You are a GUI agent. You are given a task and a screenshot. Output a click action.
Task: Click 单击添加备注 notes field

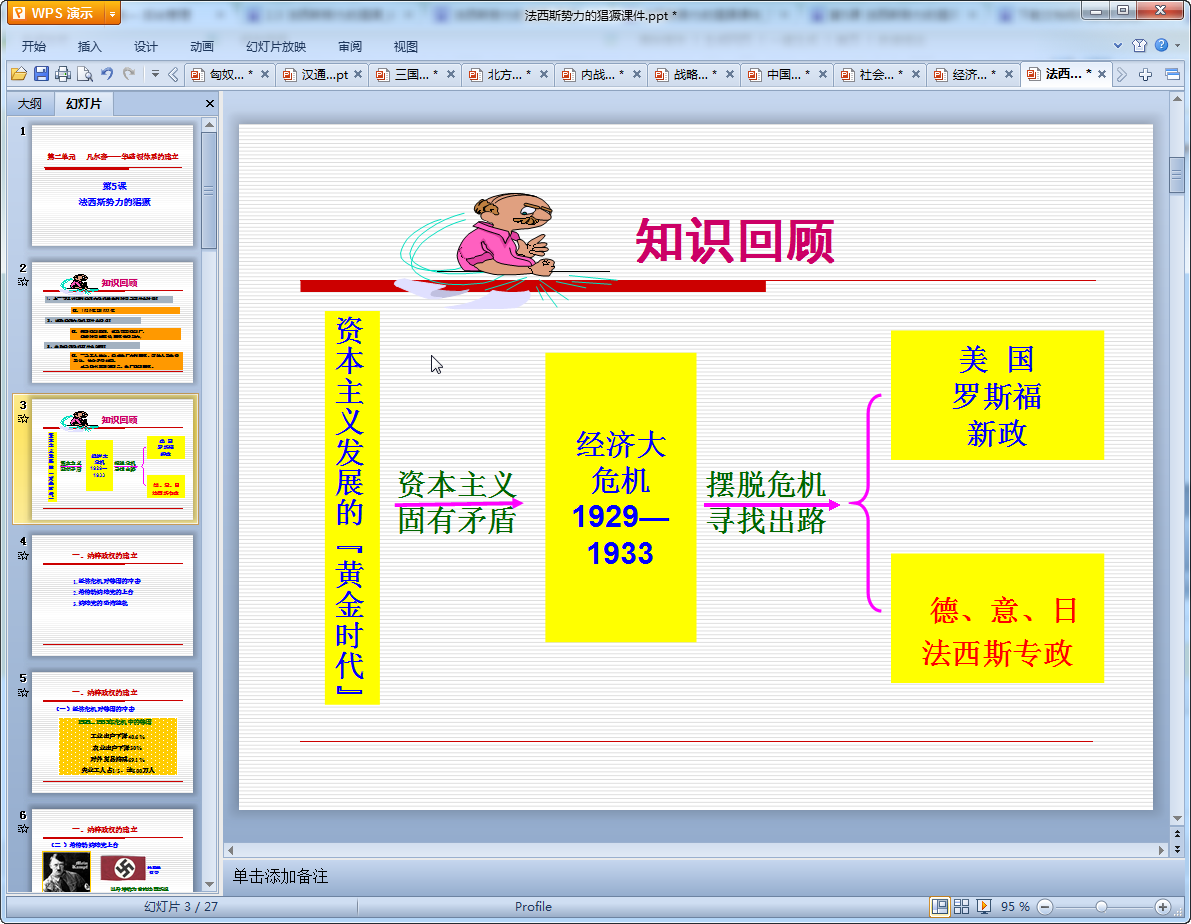pyautogui.click(x=280, y=876)
